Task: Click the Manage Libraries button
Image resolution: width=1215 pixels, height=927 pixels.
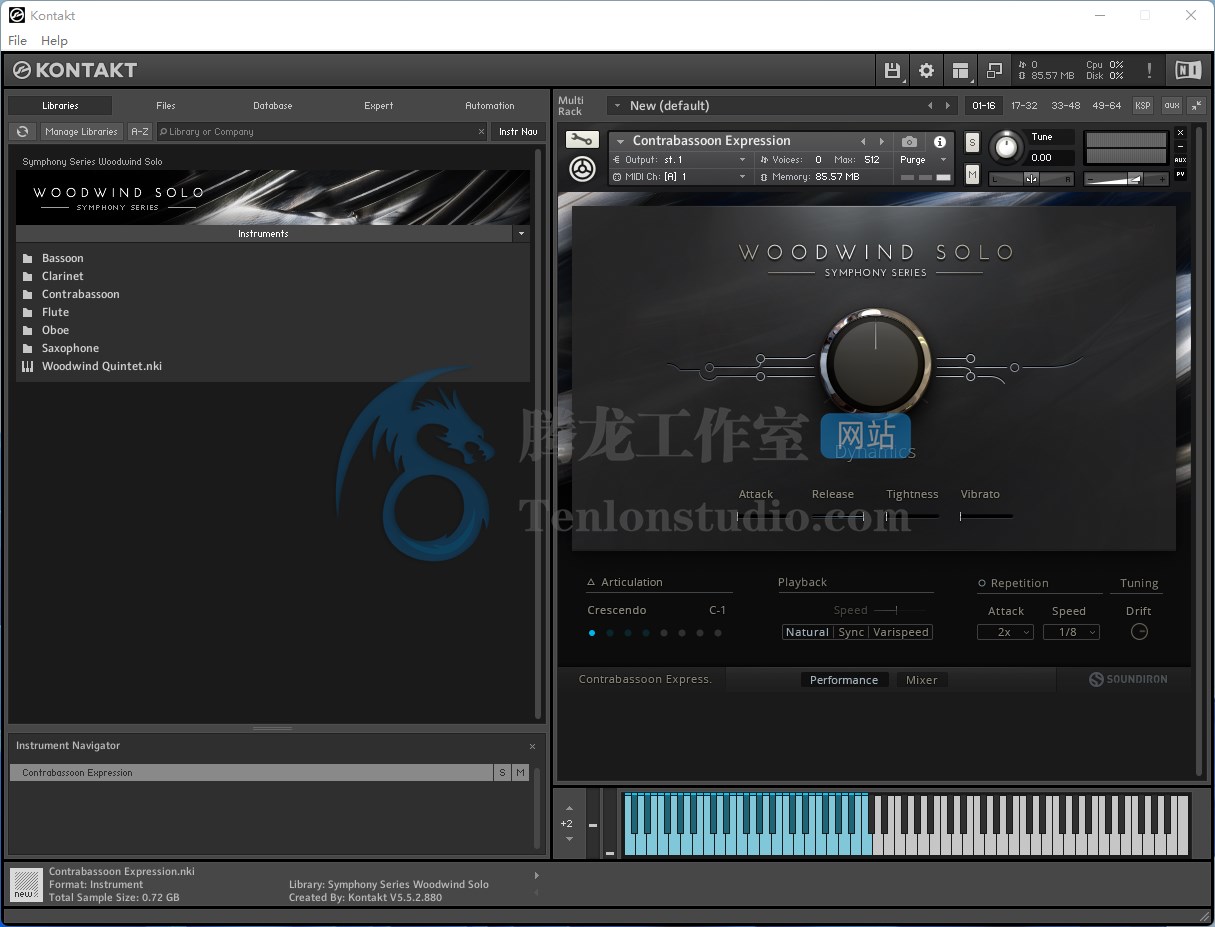Action: click(x=81, y=131)
